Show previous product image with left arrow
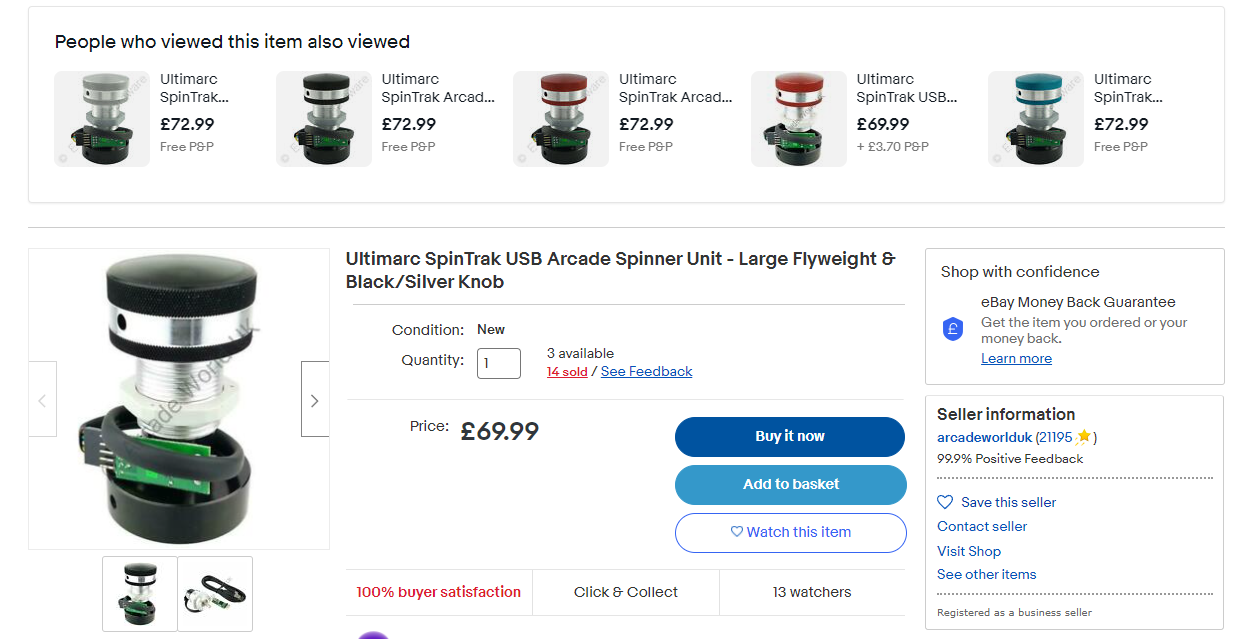This screenshot has width=1249, height=639. pos(42,399)
